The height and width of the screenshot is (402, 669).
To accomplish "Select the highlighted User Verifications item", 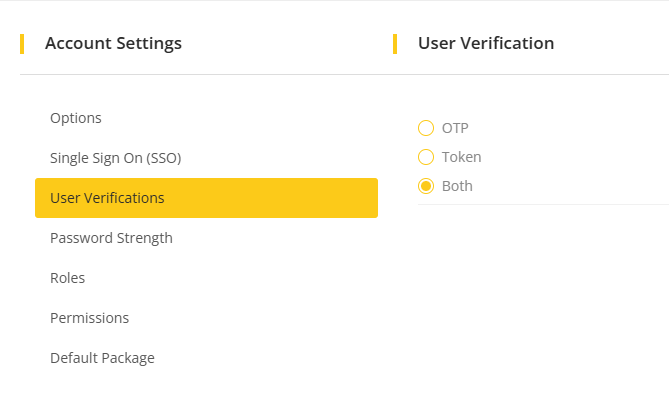I will point(206,198).
